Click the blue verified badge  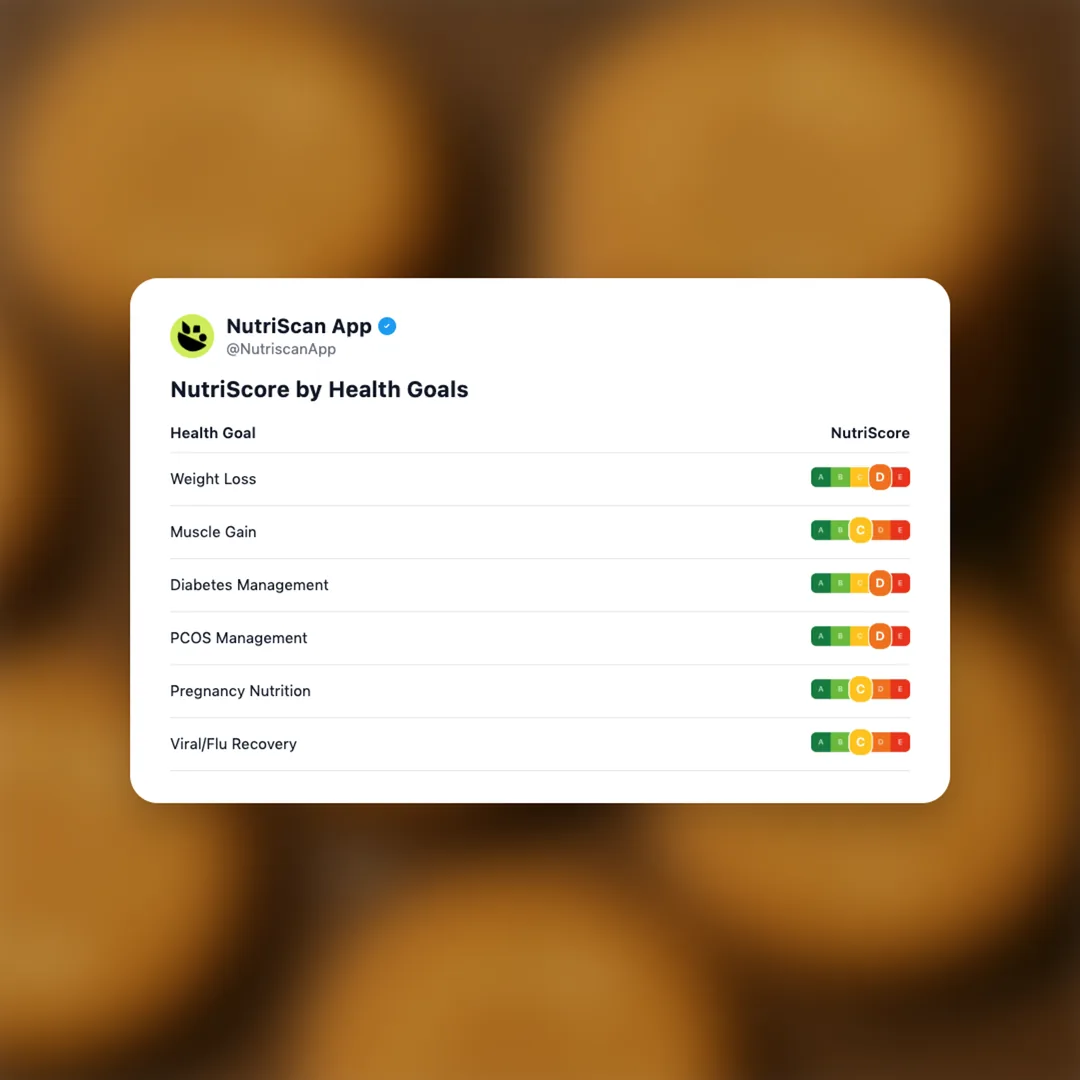[x=387, y=326]
